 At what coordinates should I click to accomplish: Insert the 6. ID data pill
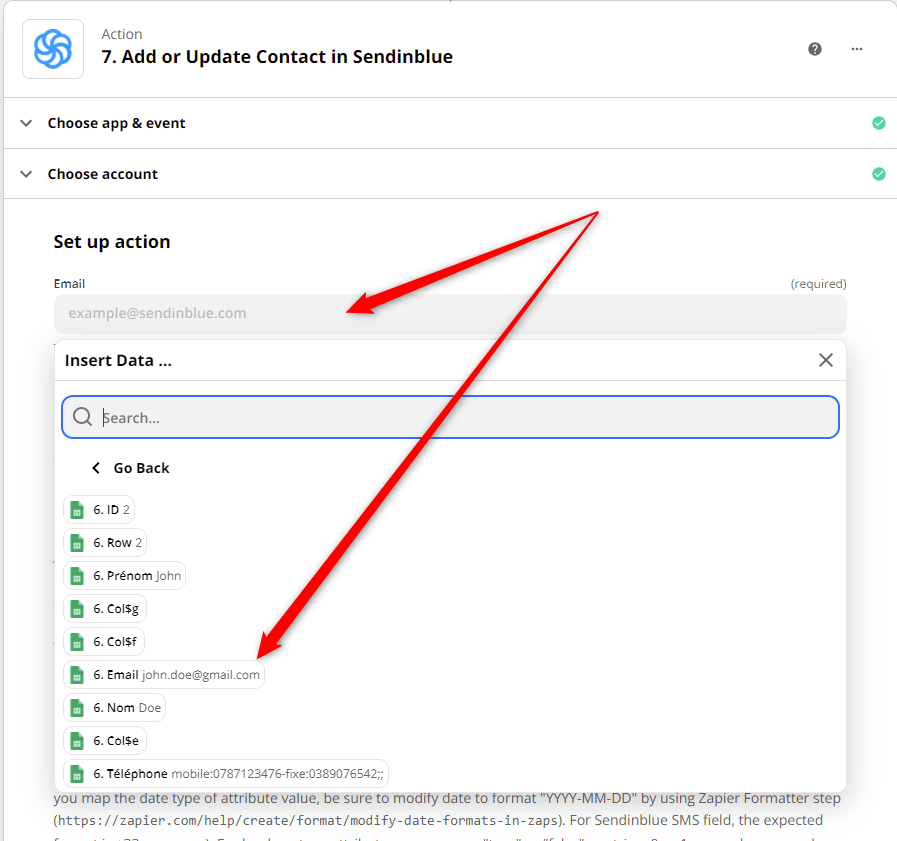(x=99, y=510)
